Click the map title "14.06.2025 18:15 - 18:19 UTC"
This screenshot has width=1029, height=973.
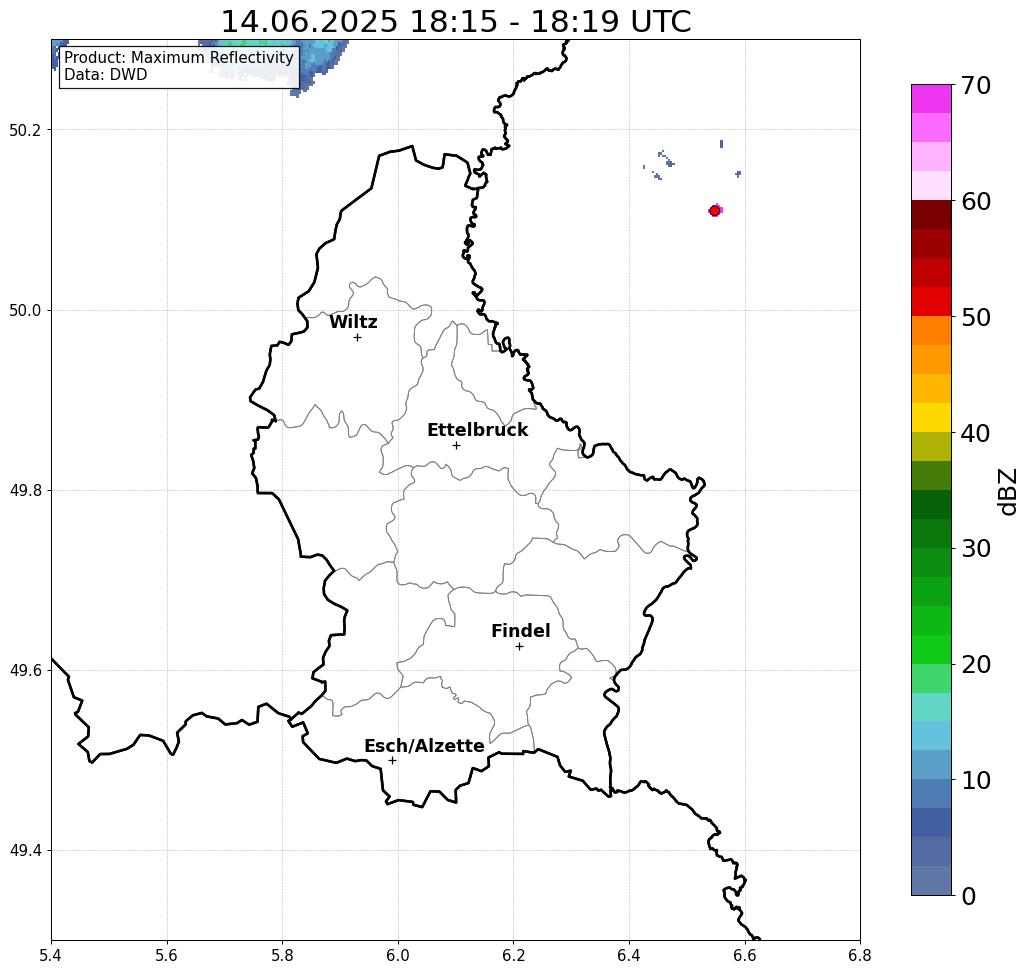[x=455, y=22]
